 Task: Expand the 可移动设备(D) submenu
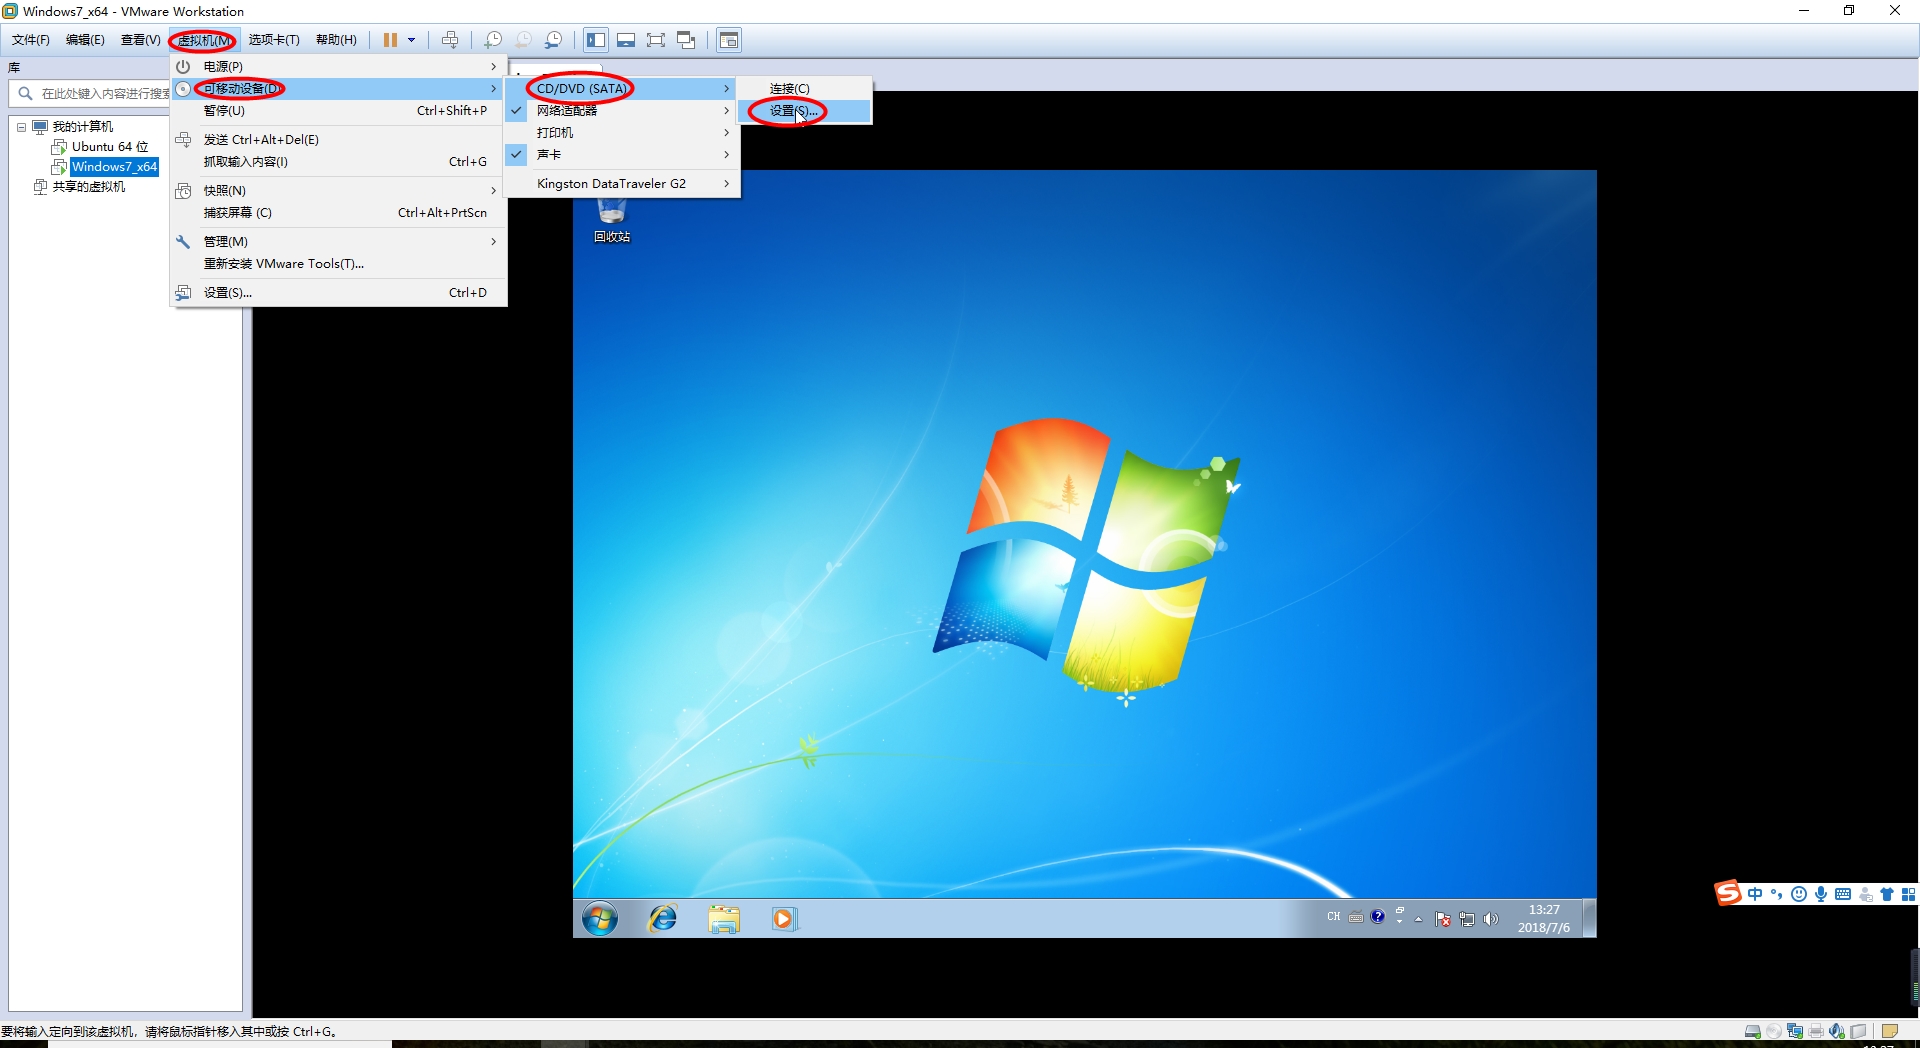(339, 88)
